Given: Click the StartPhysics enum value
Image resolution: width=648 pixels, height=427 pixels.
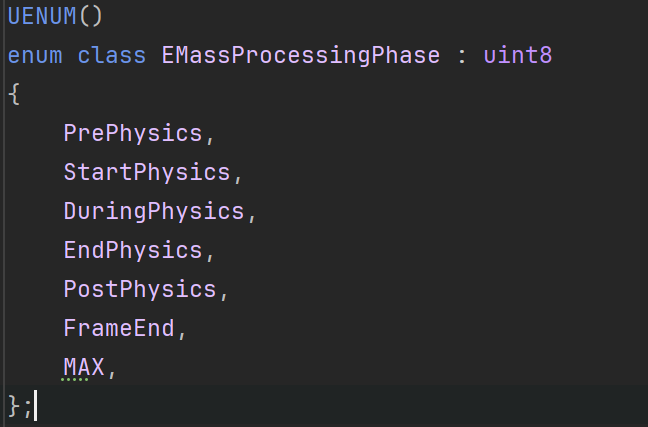Looking at the screenshot, I should click(147, 171).
